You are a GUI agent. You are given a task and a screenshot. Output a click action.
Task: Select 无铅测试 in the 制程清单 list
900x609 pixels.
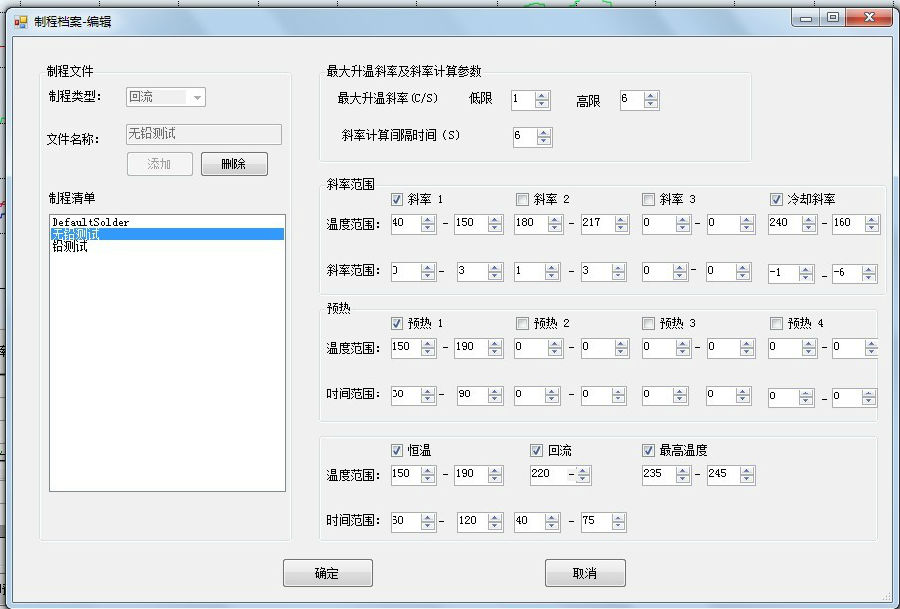tap(167, 234)
